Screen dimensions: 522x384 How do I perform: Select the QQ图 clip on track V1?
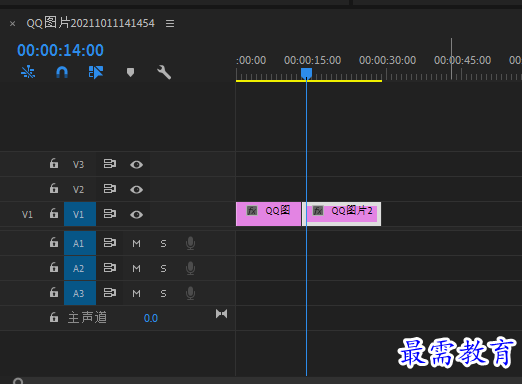[x=268, y=214]
